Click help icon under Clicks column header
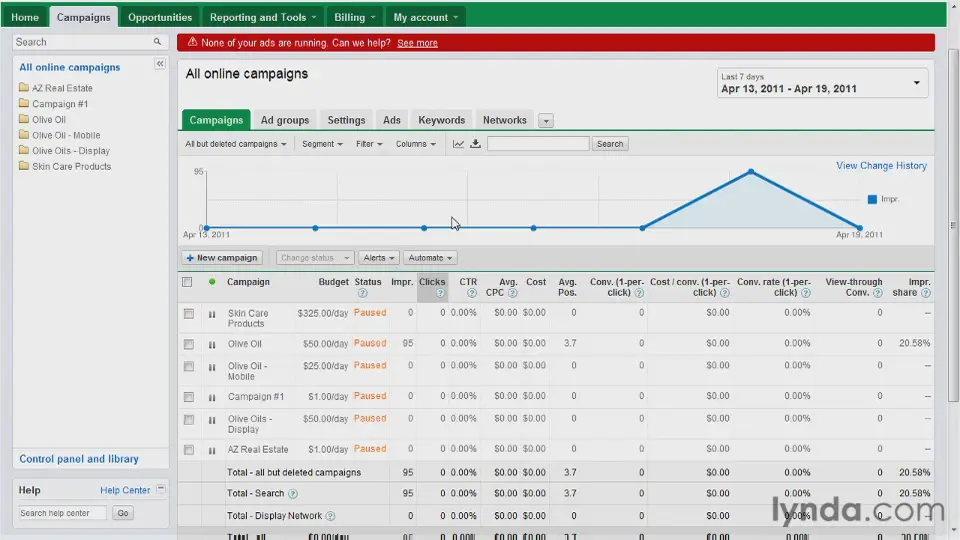Screen dimensions: 960x540 click(x=440, y=293)
